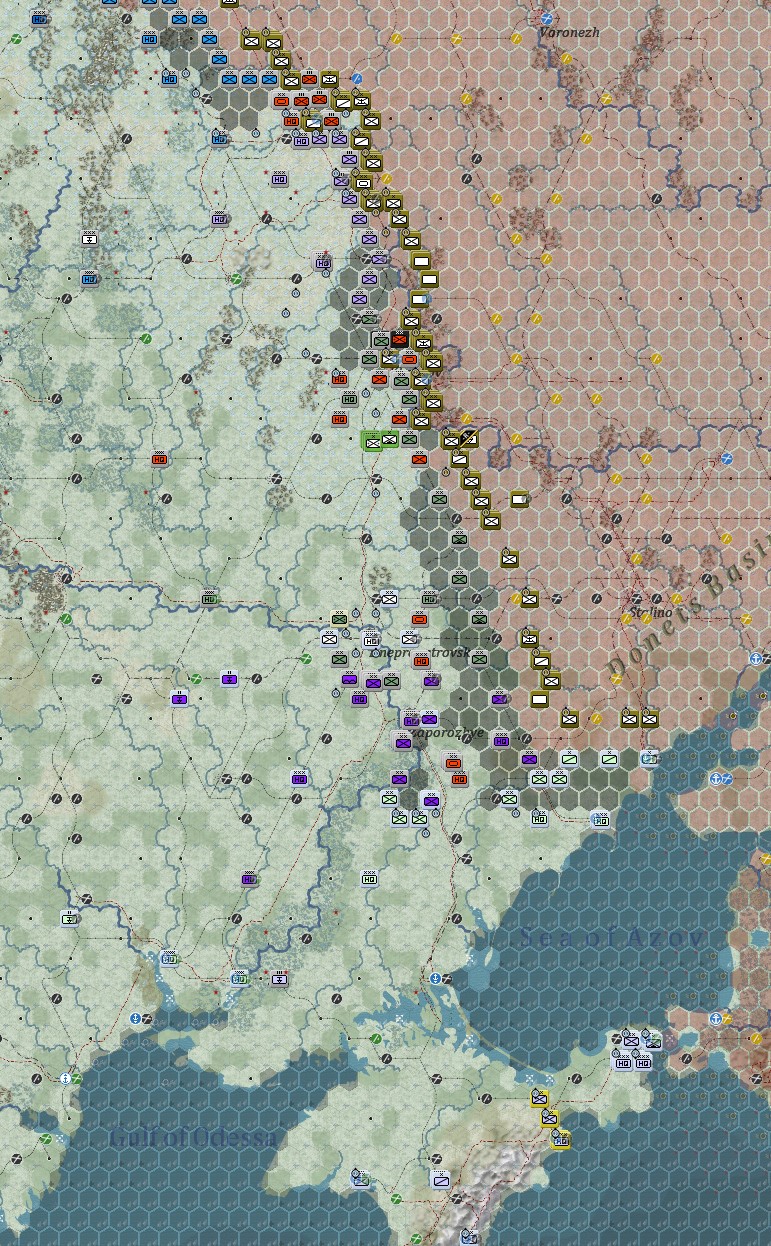Click the Sea of Azov label
This screenshot has width=771, height=1246.
pos(612,939)
